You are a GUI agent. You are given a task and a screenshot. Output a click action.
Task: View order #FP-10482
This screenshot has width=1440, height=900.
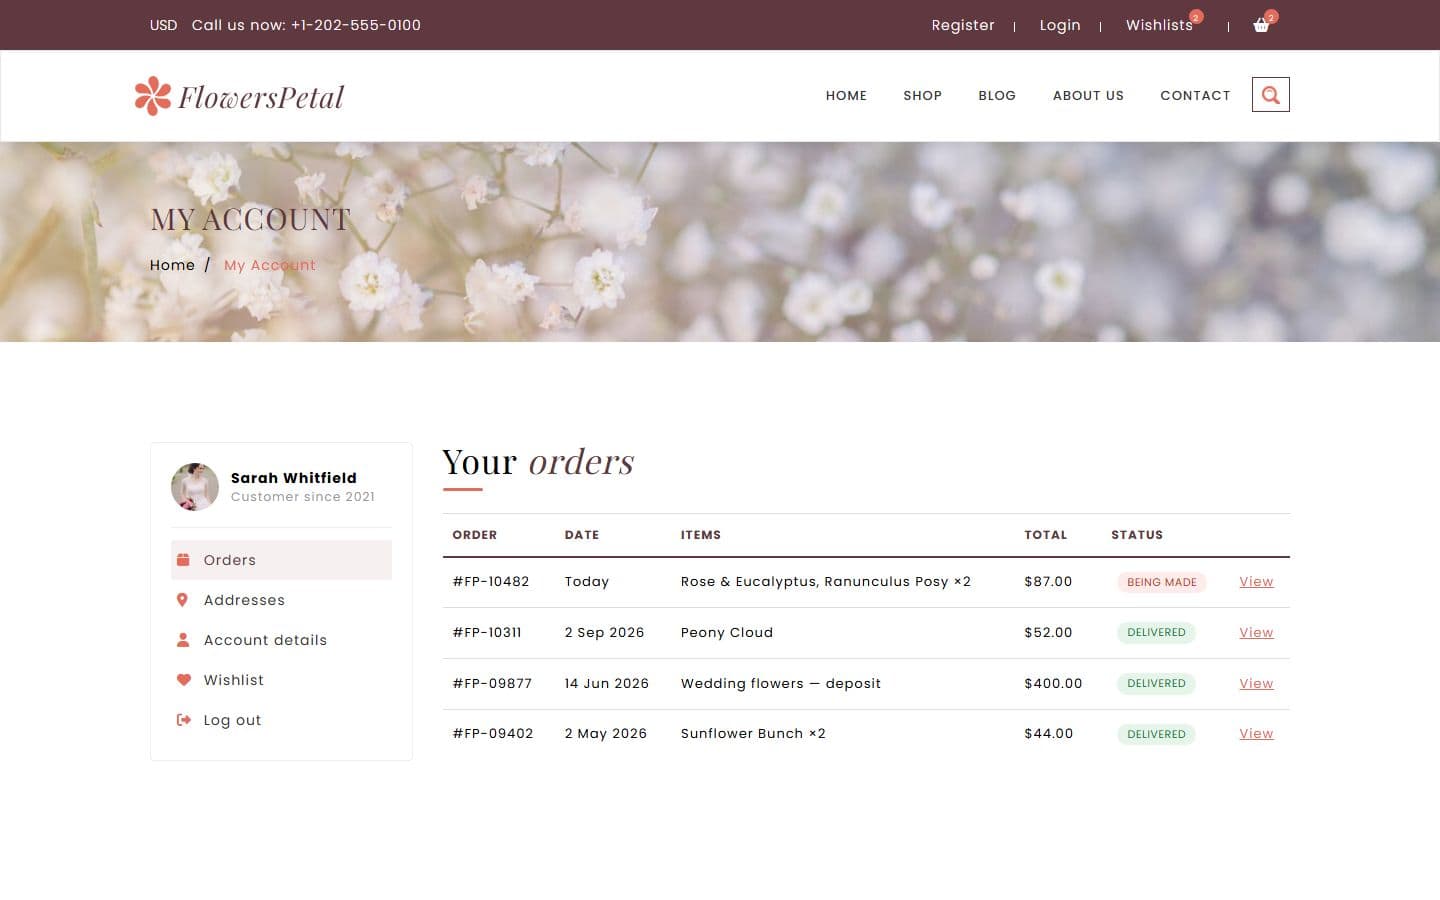[1256, 582]
